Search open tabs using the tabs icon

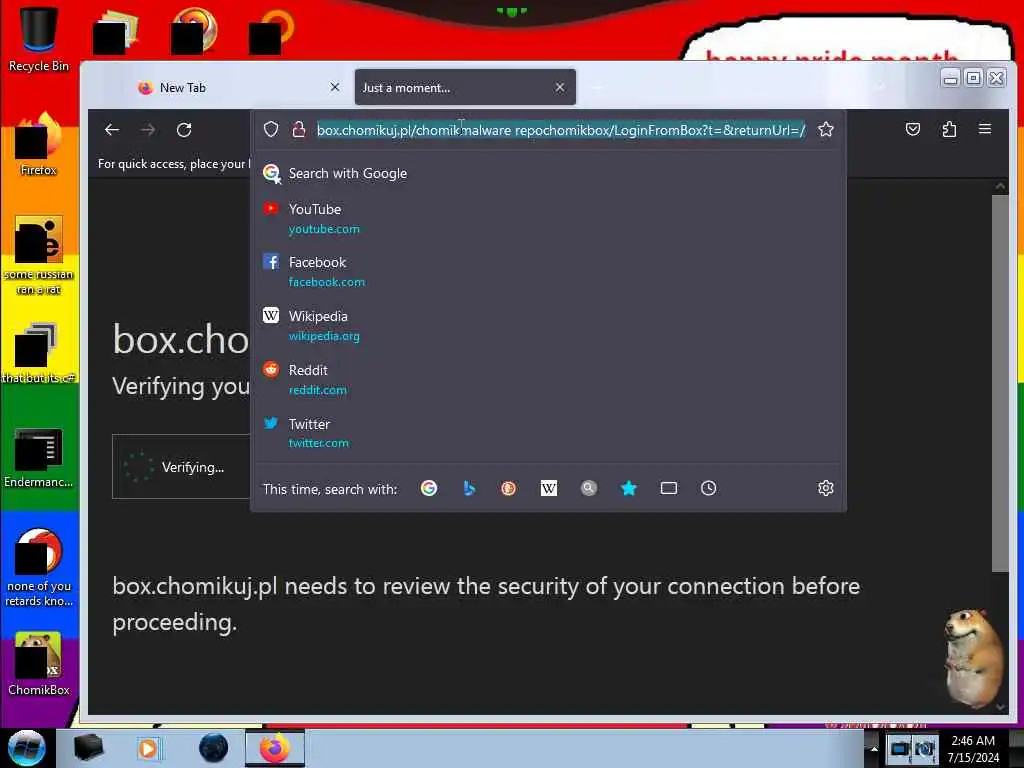(x=669, y=488)
